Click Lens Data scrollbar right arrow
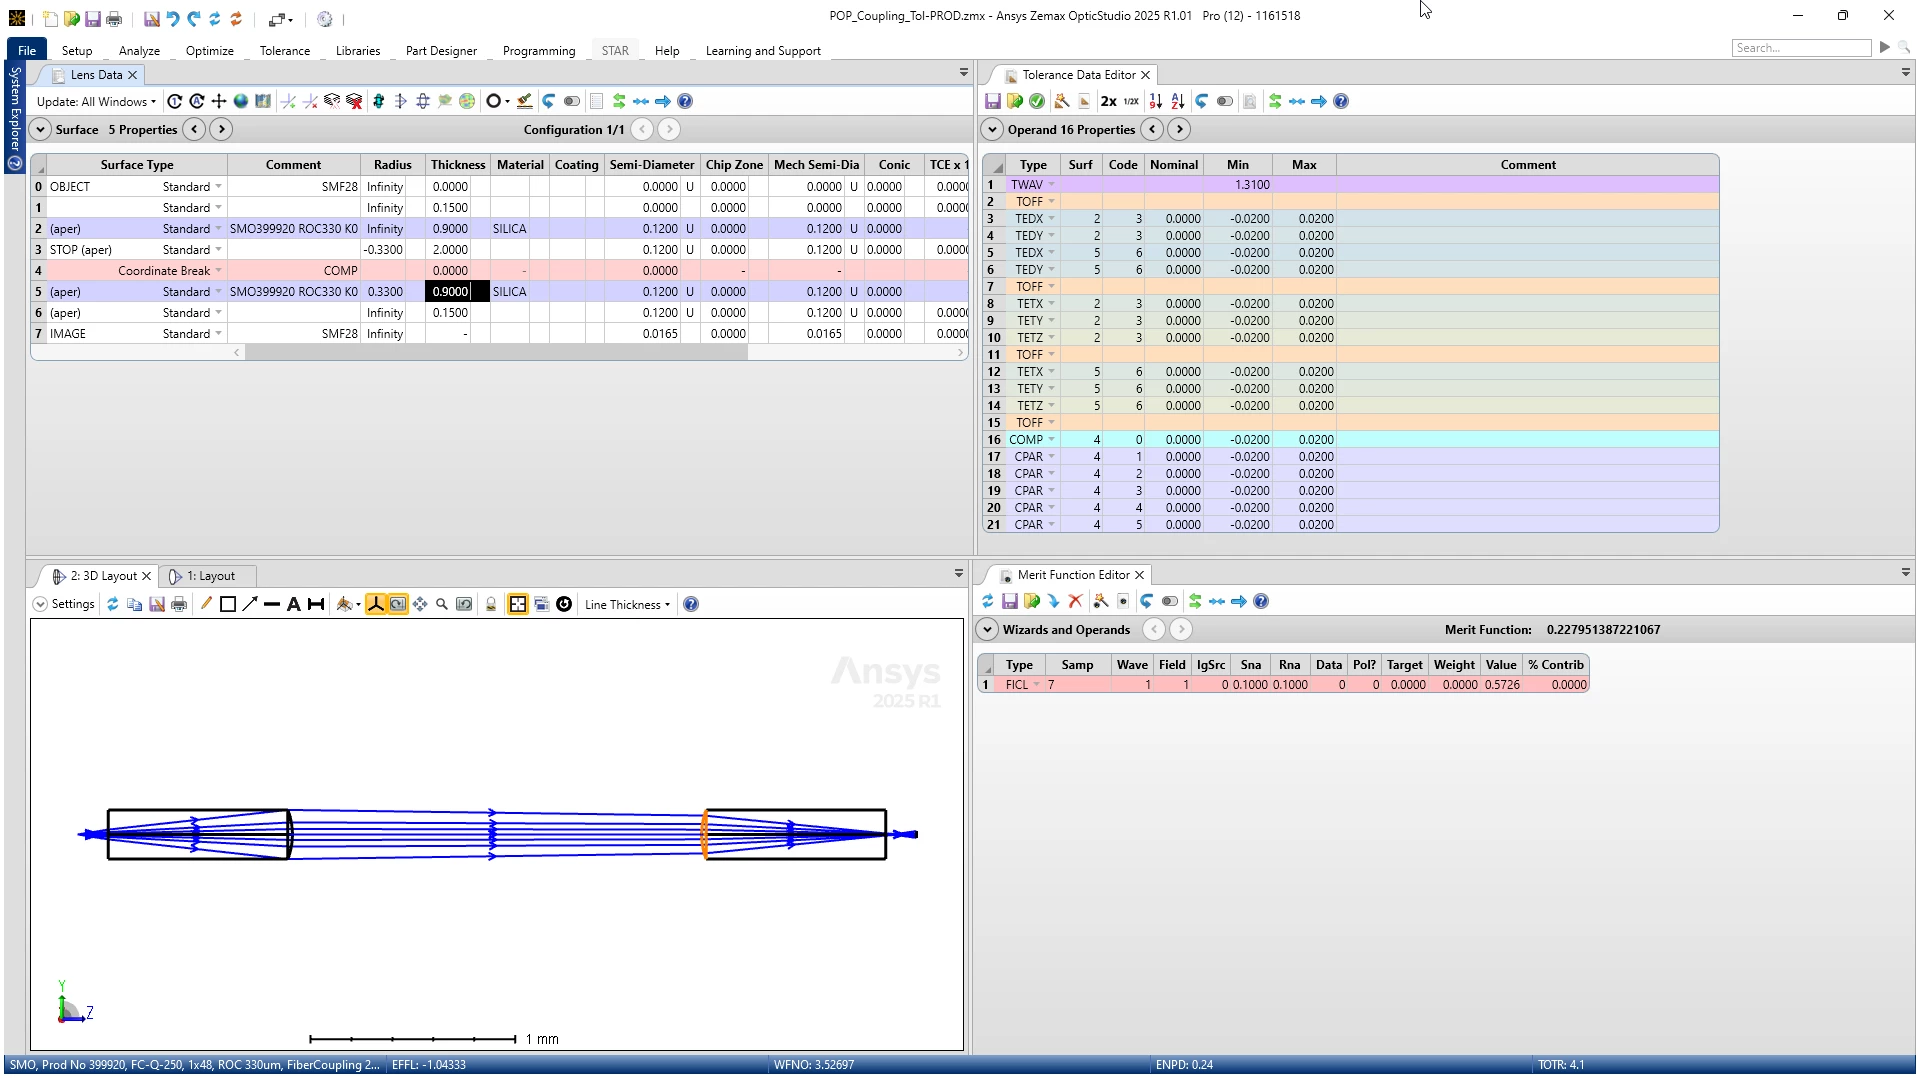 click(960, 352)
